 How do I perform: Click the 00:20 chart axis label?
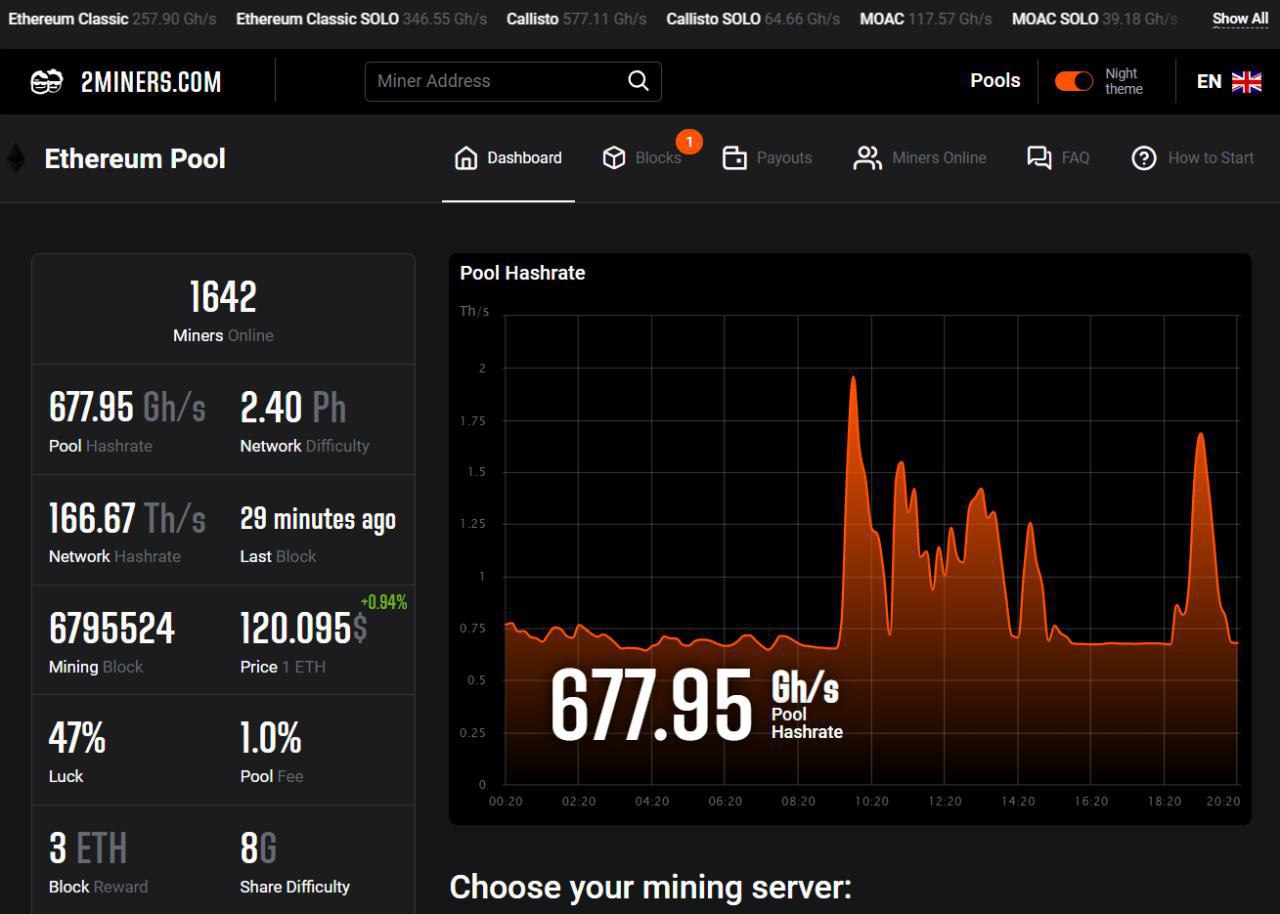pos(506,801)
